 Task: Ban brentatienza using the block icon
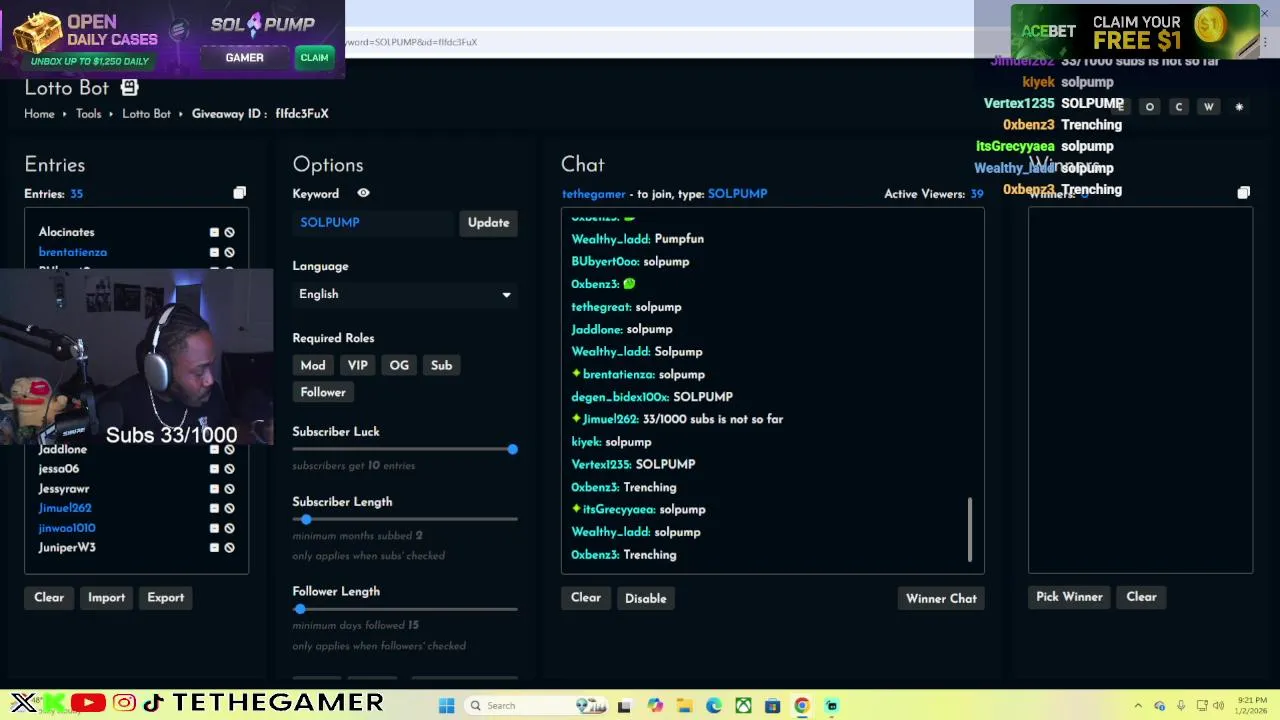pyautogui.click(x=229, y=252)
